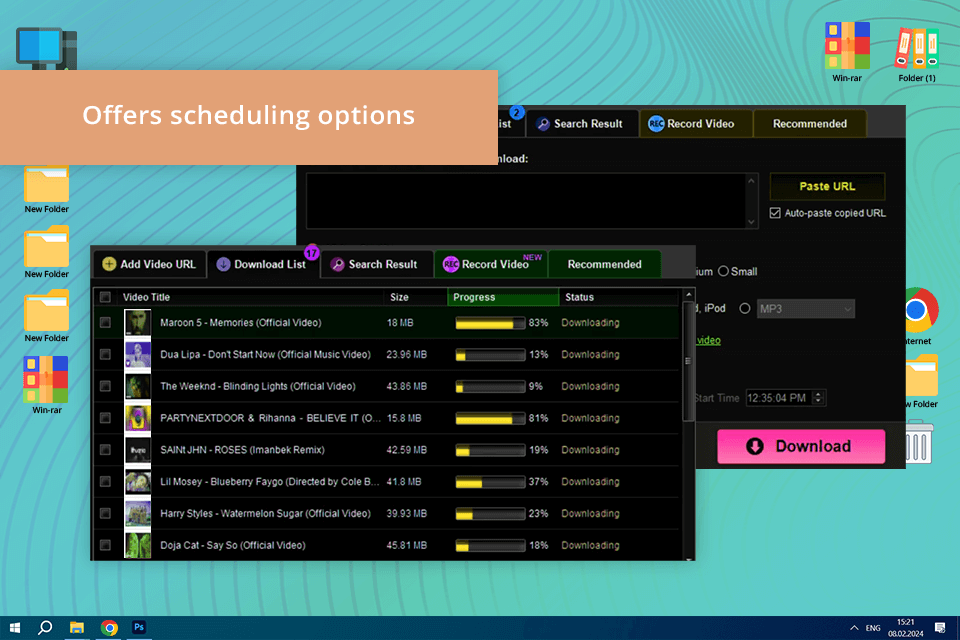The height and width of the screenshot is (640, 960).
Task: Click the download list scrollbar up arrow
Action: [689, 295]
